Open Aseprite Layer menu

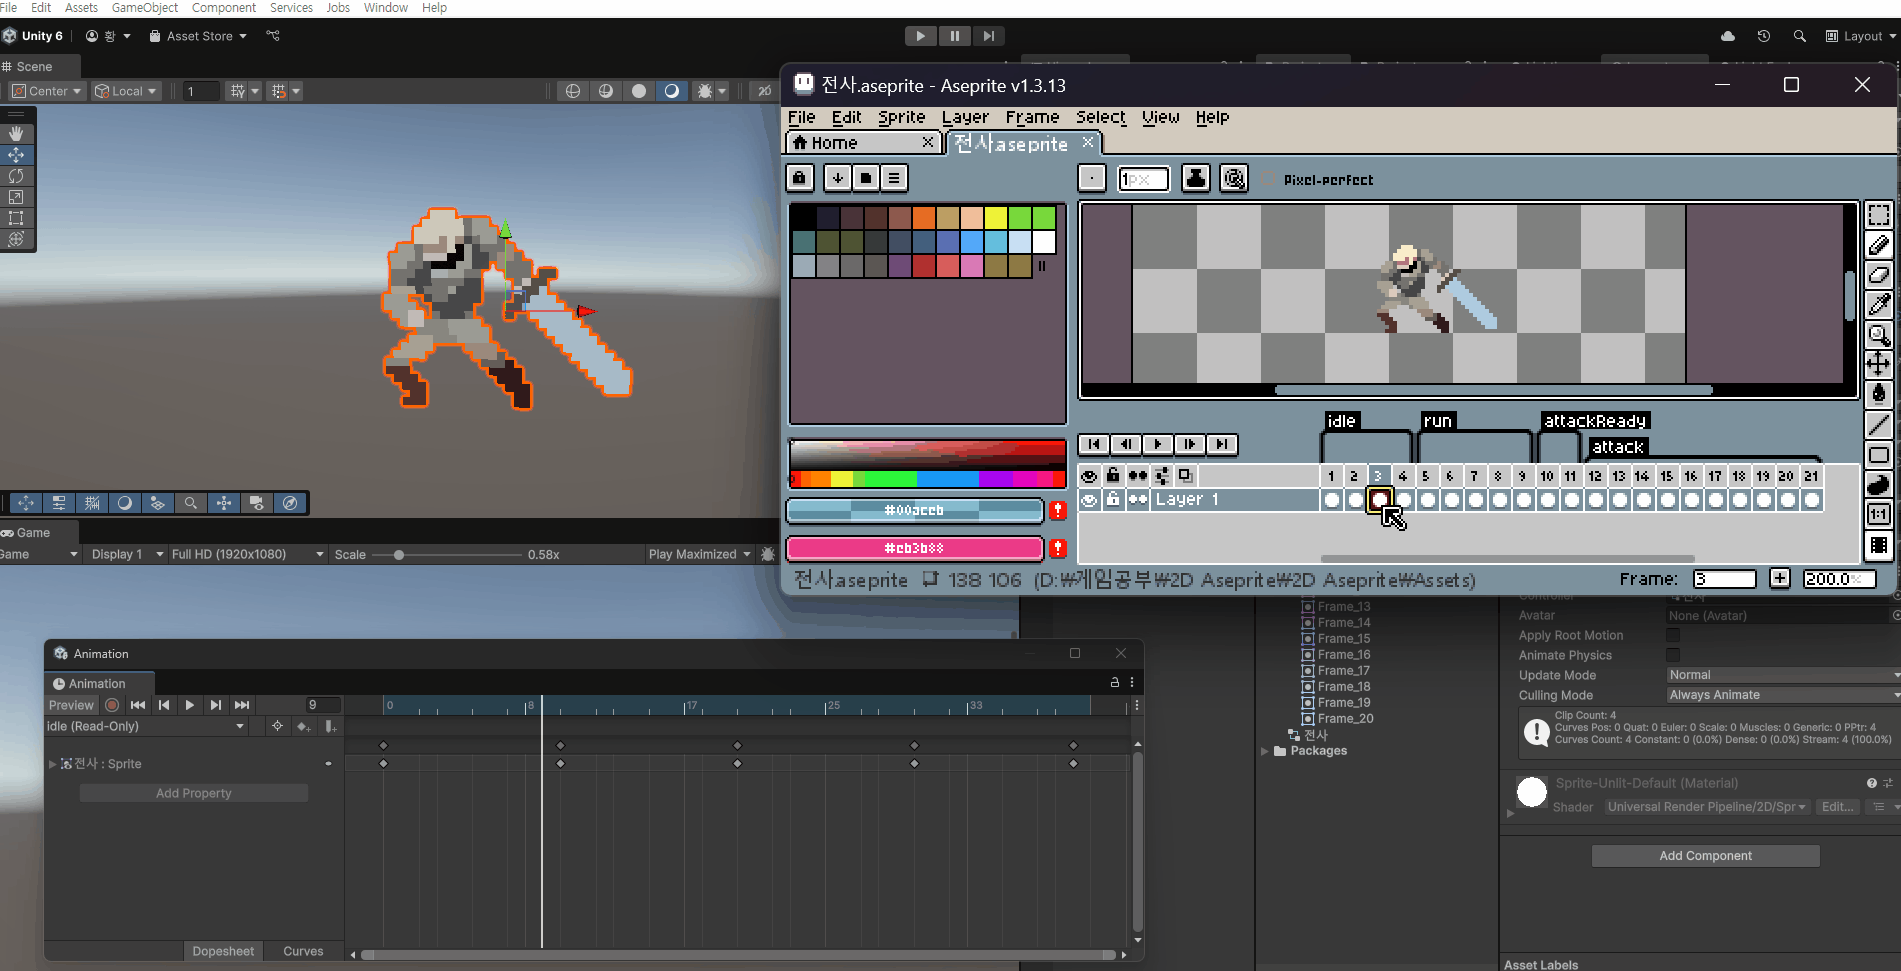[x=965, y=117]
